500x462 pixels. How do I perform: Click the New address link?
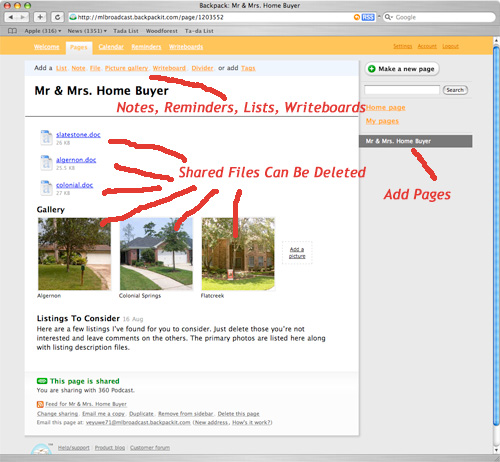[212, 422]
